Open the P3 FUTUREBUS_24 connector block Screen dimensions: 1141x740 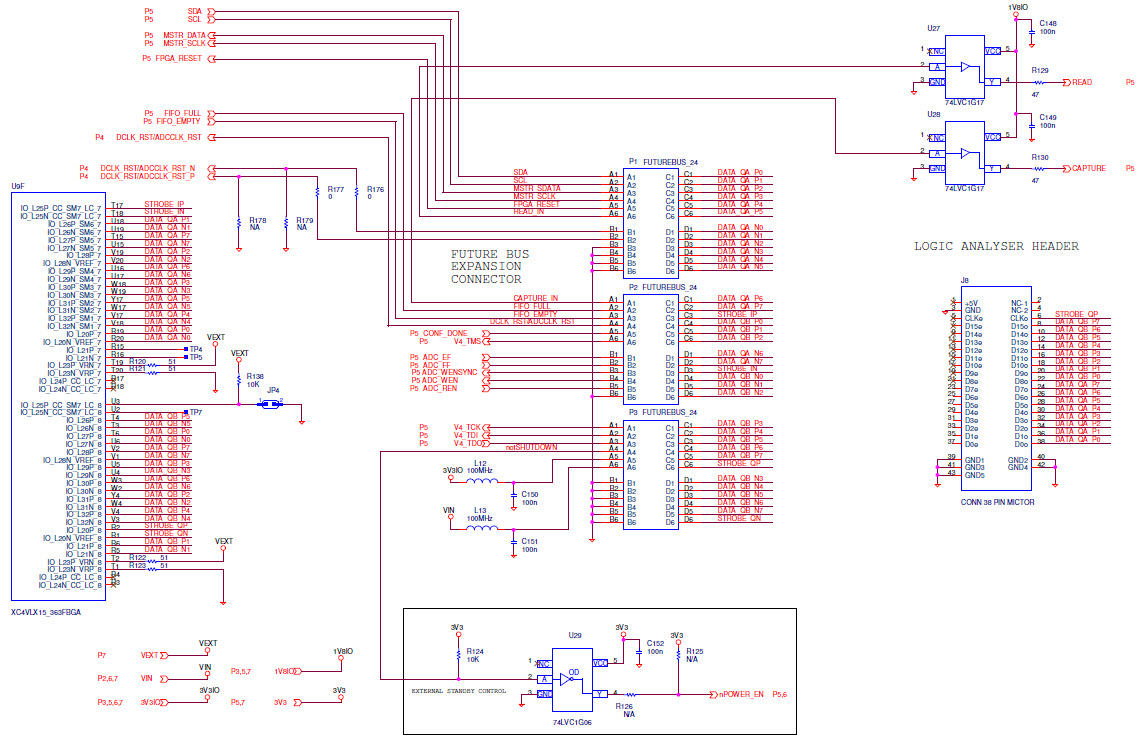649,475
